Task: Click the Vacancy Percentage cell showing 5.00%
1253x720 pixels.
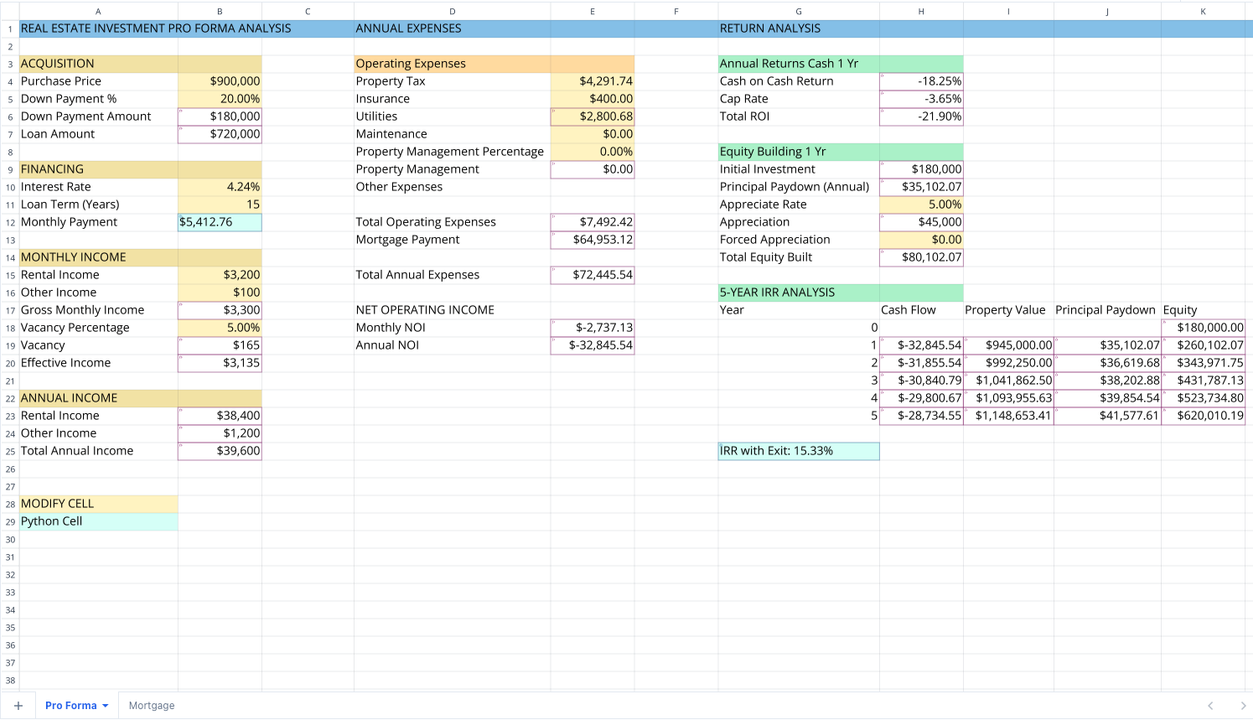Action: (219, 327)
